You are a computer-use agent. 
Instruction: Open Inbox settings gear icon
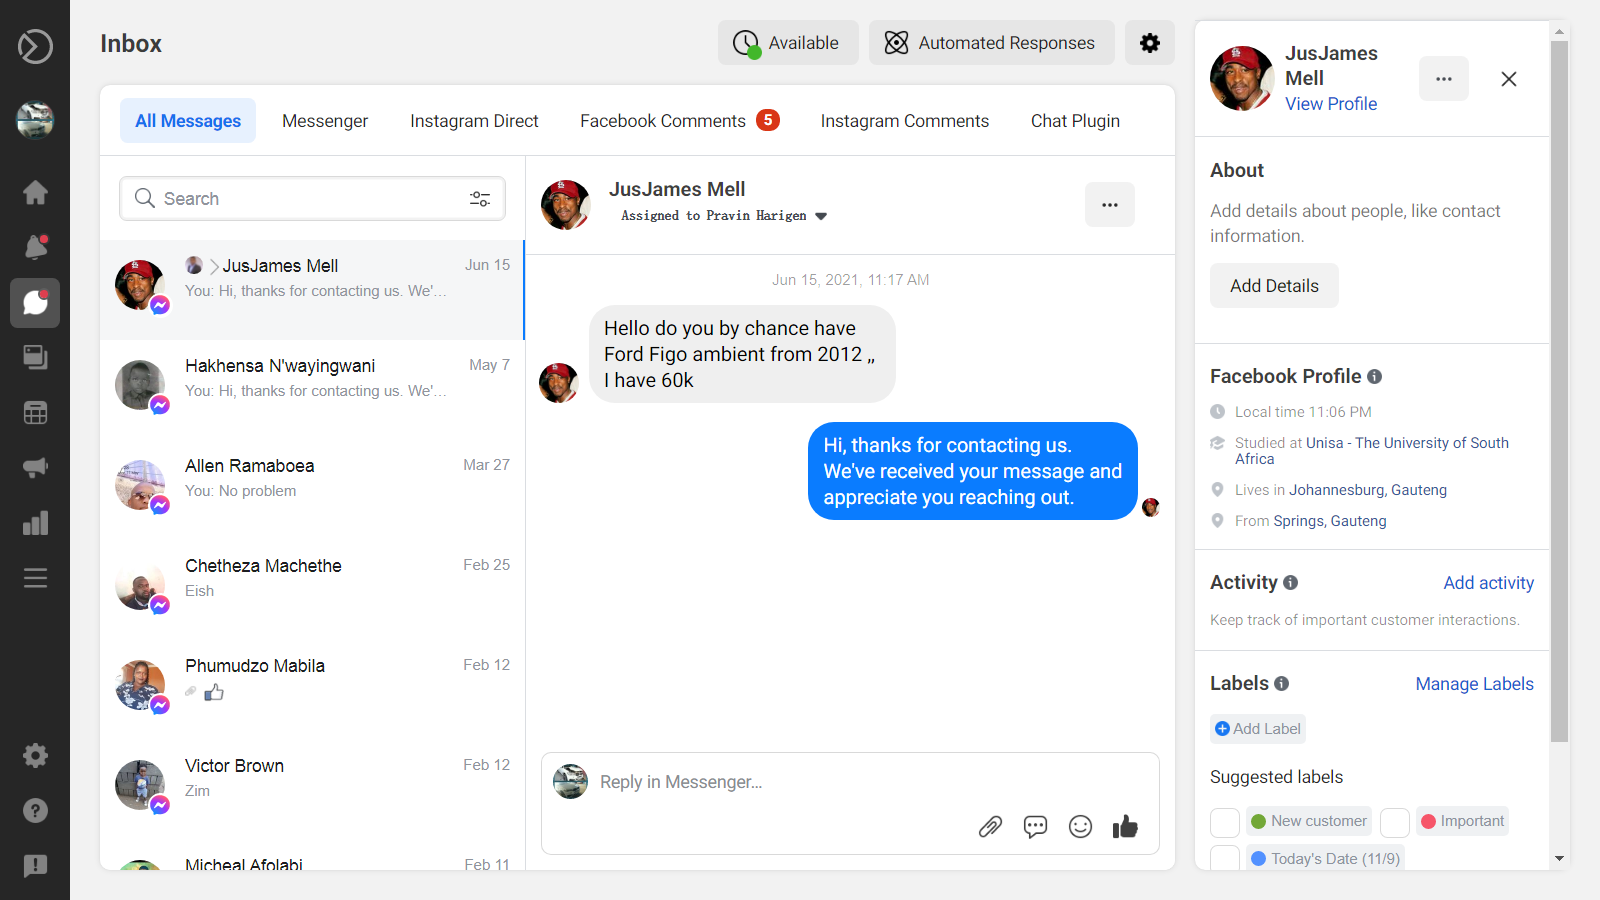click(x=1149, y=43)
